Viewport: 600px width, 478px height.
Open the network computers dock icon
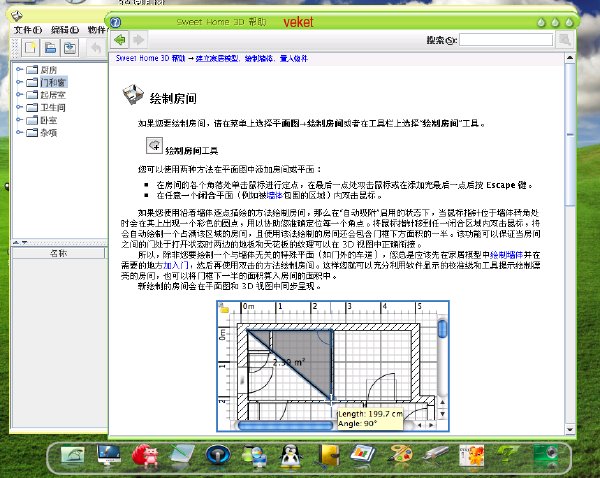coord(254,455)
